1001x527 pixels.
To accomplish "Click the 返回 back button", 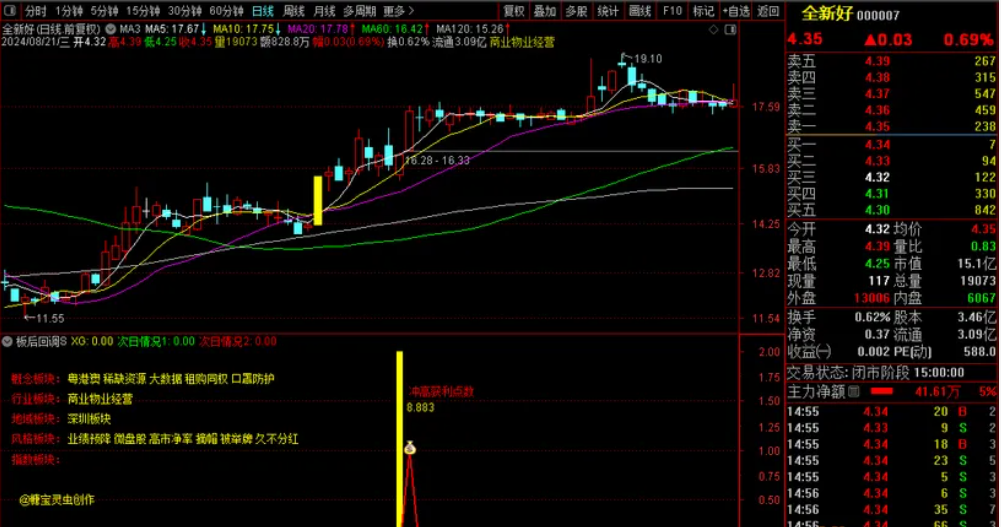I will (x=768, y=11).
